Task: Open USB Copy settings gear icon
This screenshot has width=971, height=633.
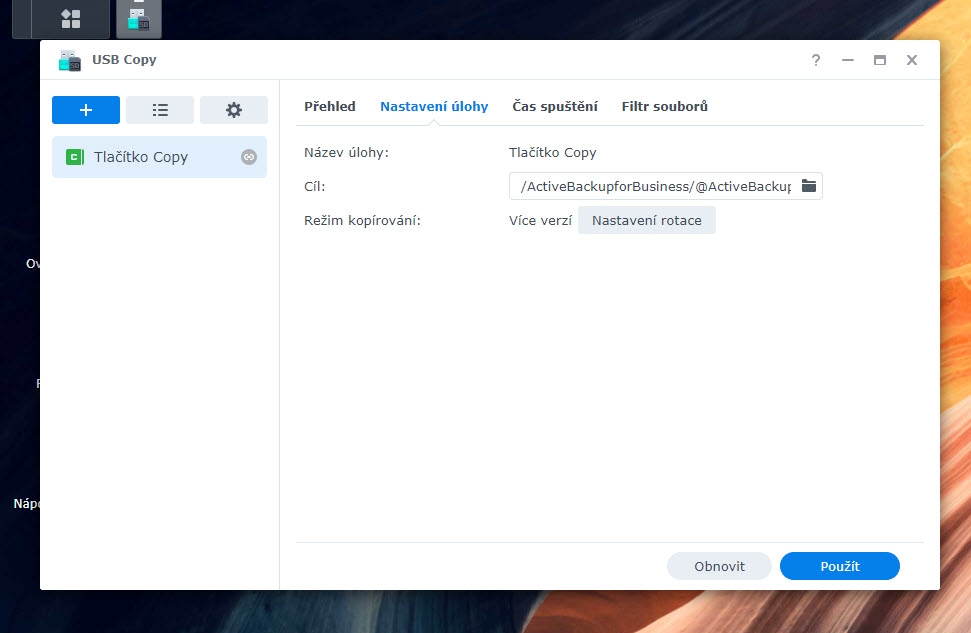Action: tap(234, 110)
